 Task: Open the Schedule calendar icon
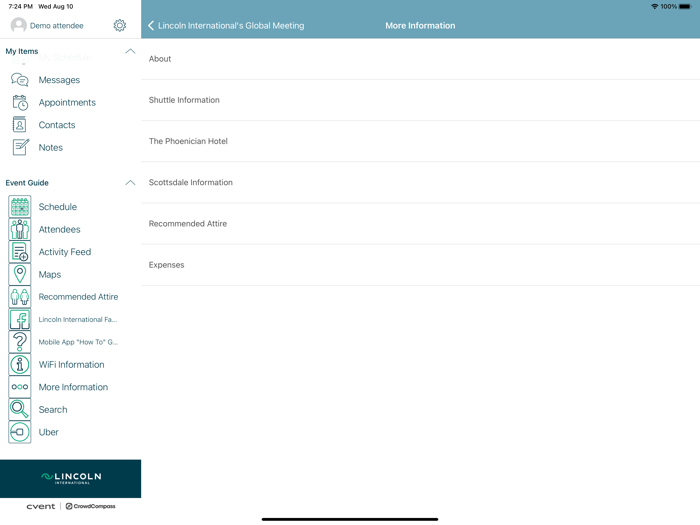(20, 207)
